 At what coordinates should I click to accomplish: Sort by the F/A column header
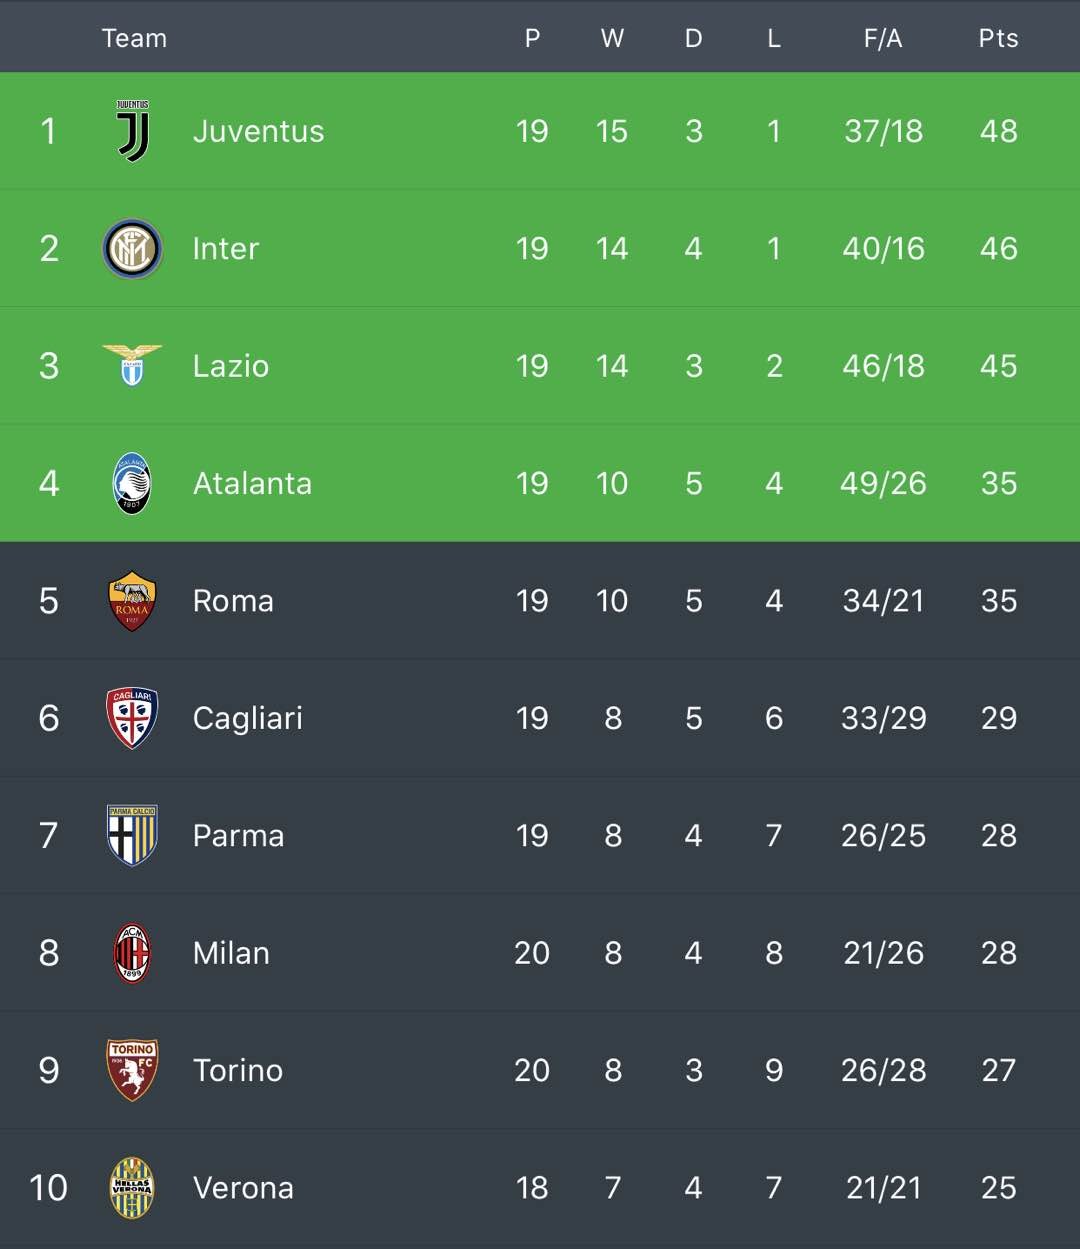tap(883, 38)
